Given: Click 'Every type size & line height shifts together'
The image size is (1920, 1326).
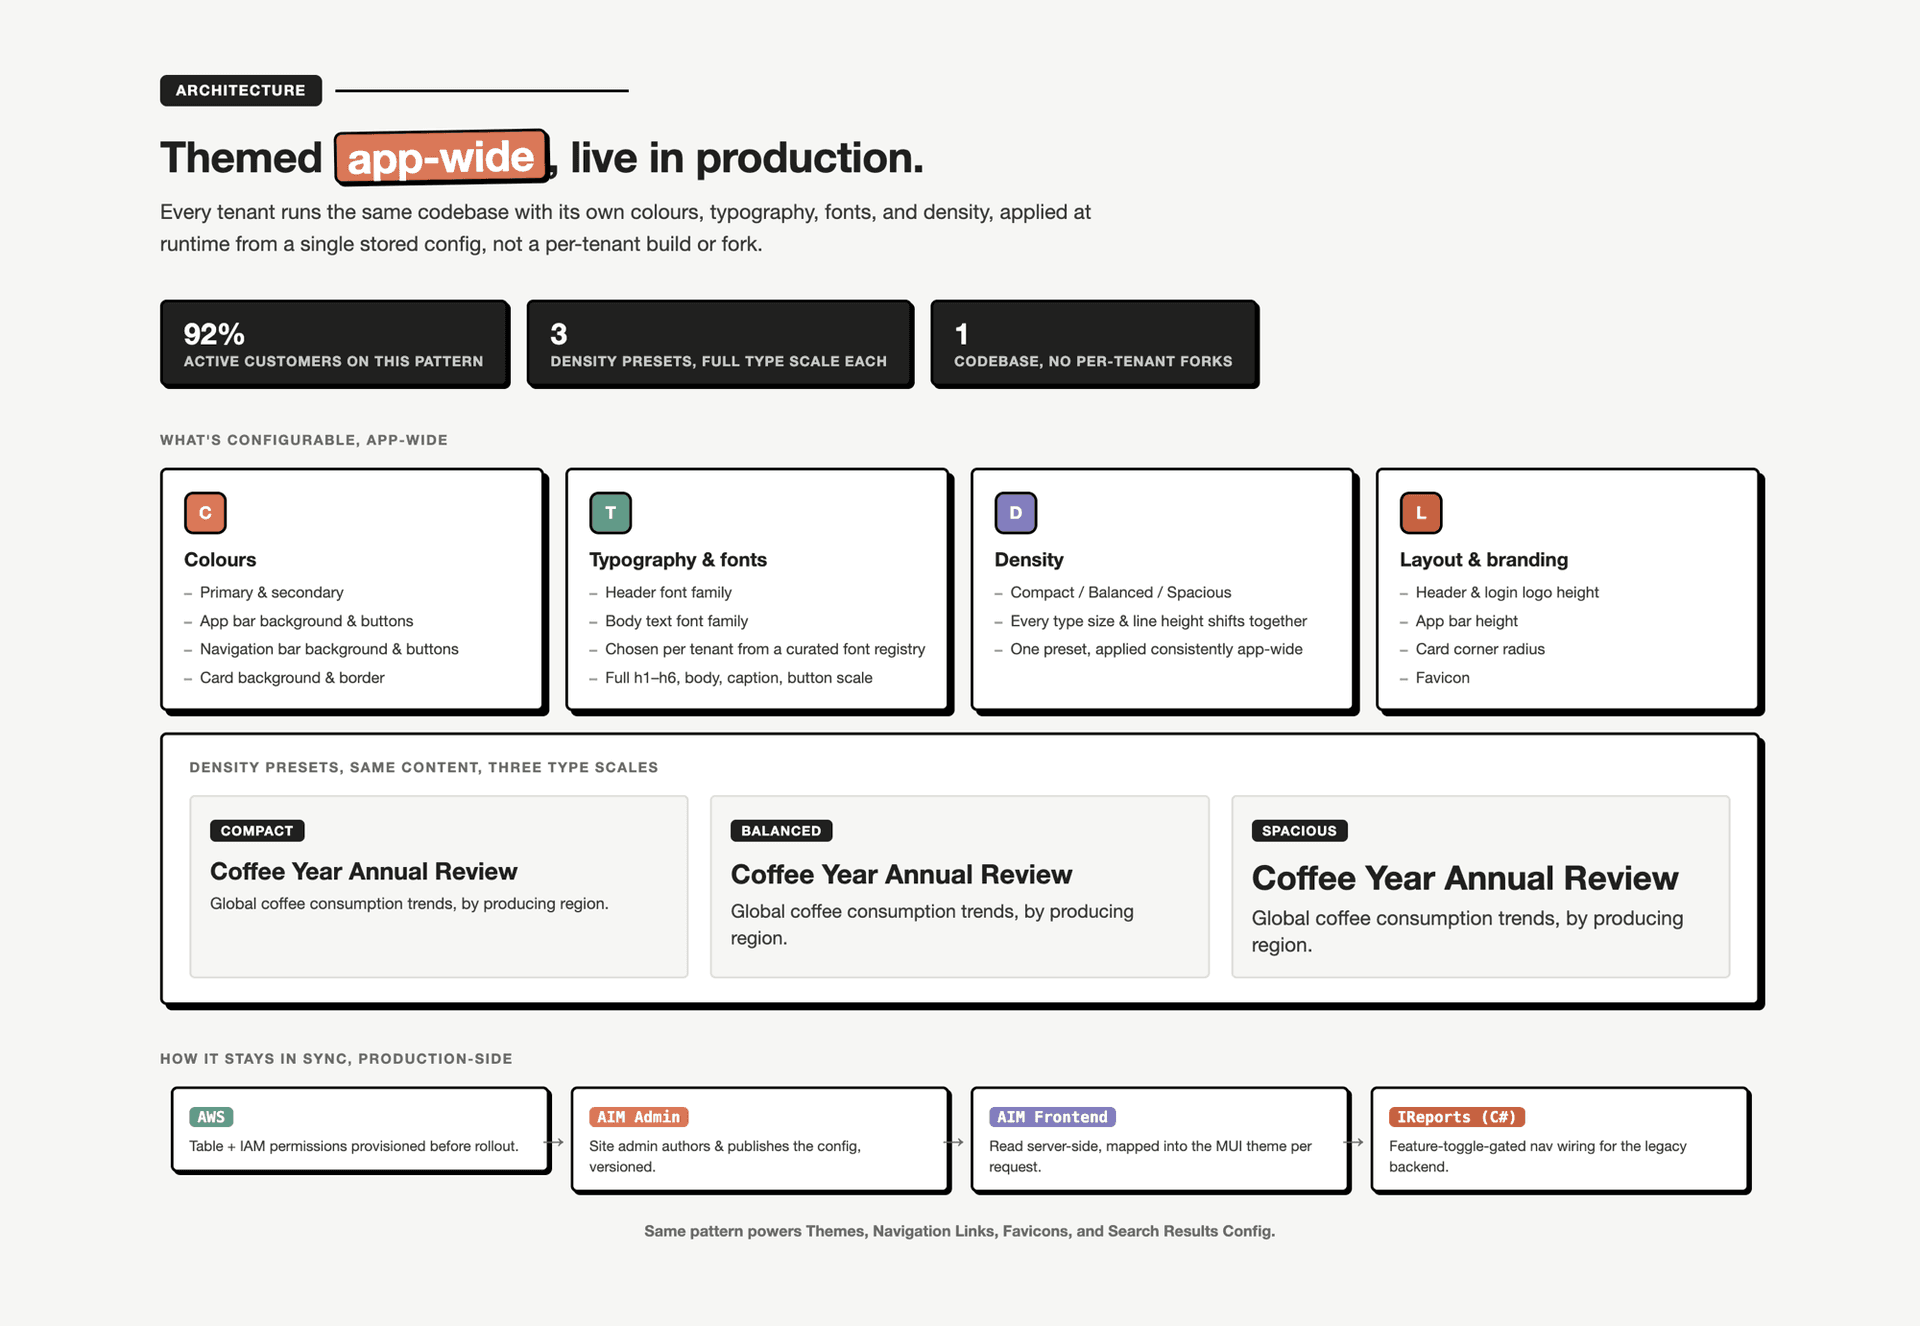Looking at the screenshot, I should point(1159,621).
